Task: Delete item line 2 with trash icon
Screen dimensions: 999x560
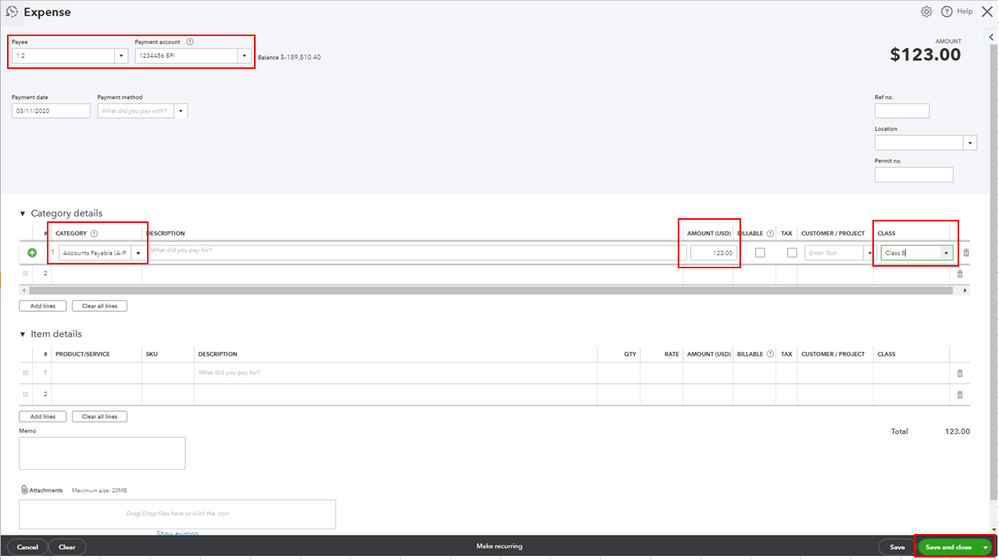Action: point(960,395)
